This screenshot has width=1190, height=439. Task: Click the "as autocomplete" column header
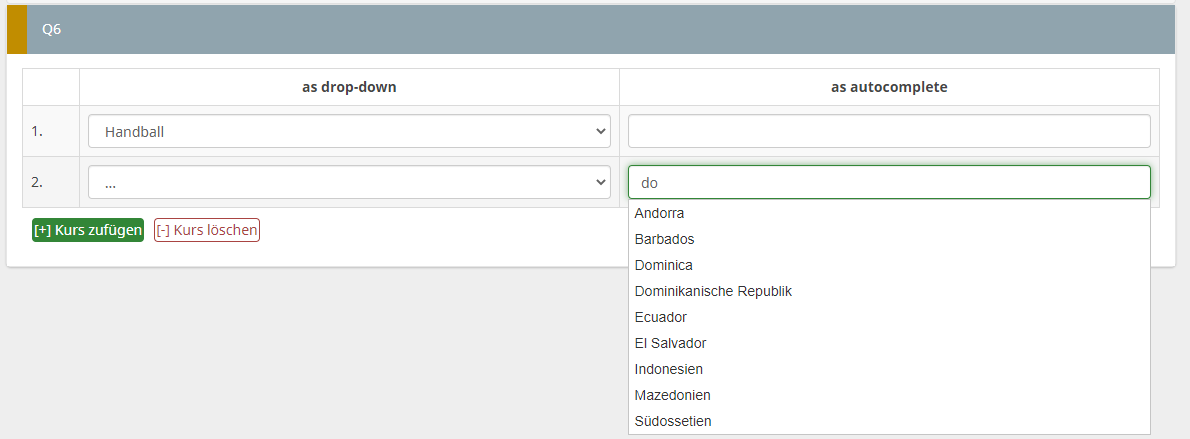pyautogui.click(x=889, y=87)
